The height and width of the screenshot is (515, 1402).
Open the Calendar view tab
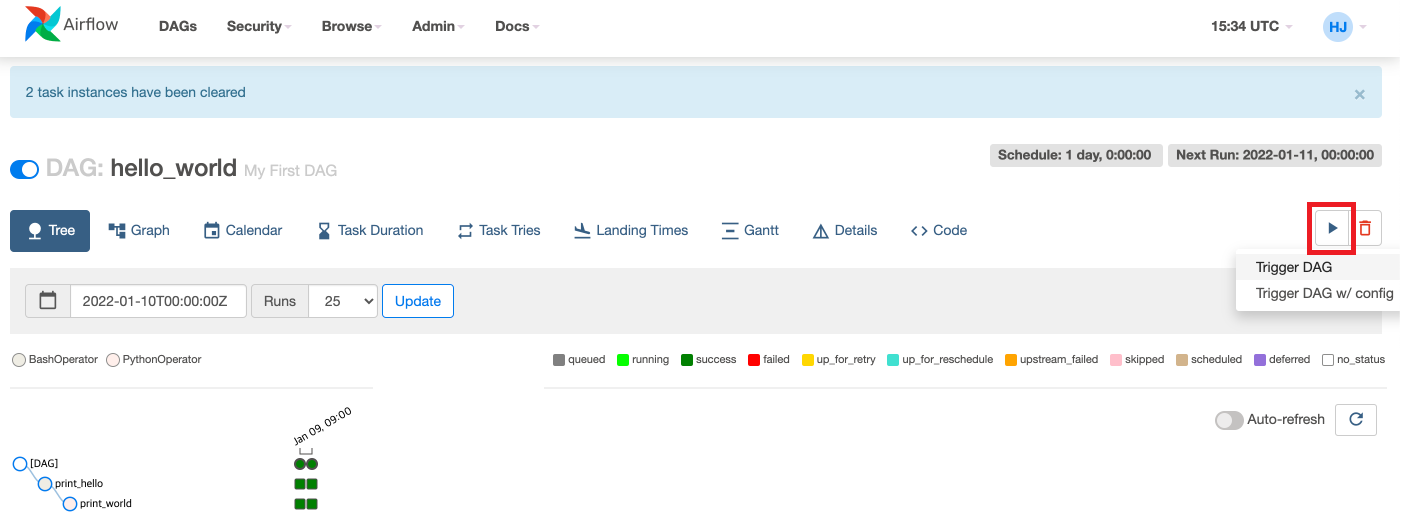tap(243, 230)
